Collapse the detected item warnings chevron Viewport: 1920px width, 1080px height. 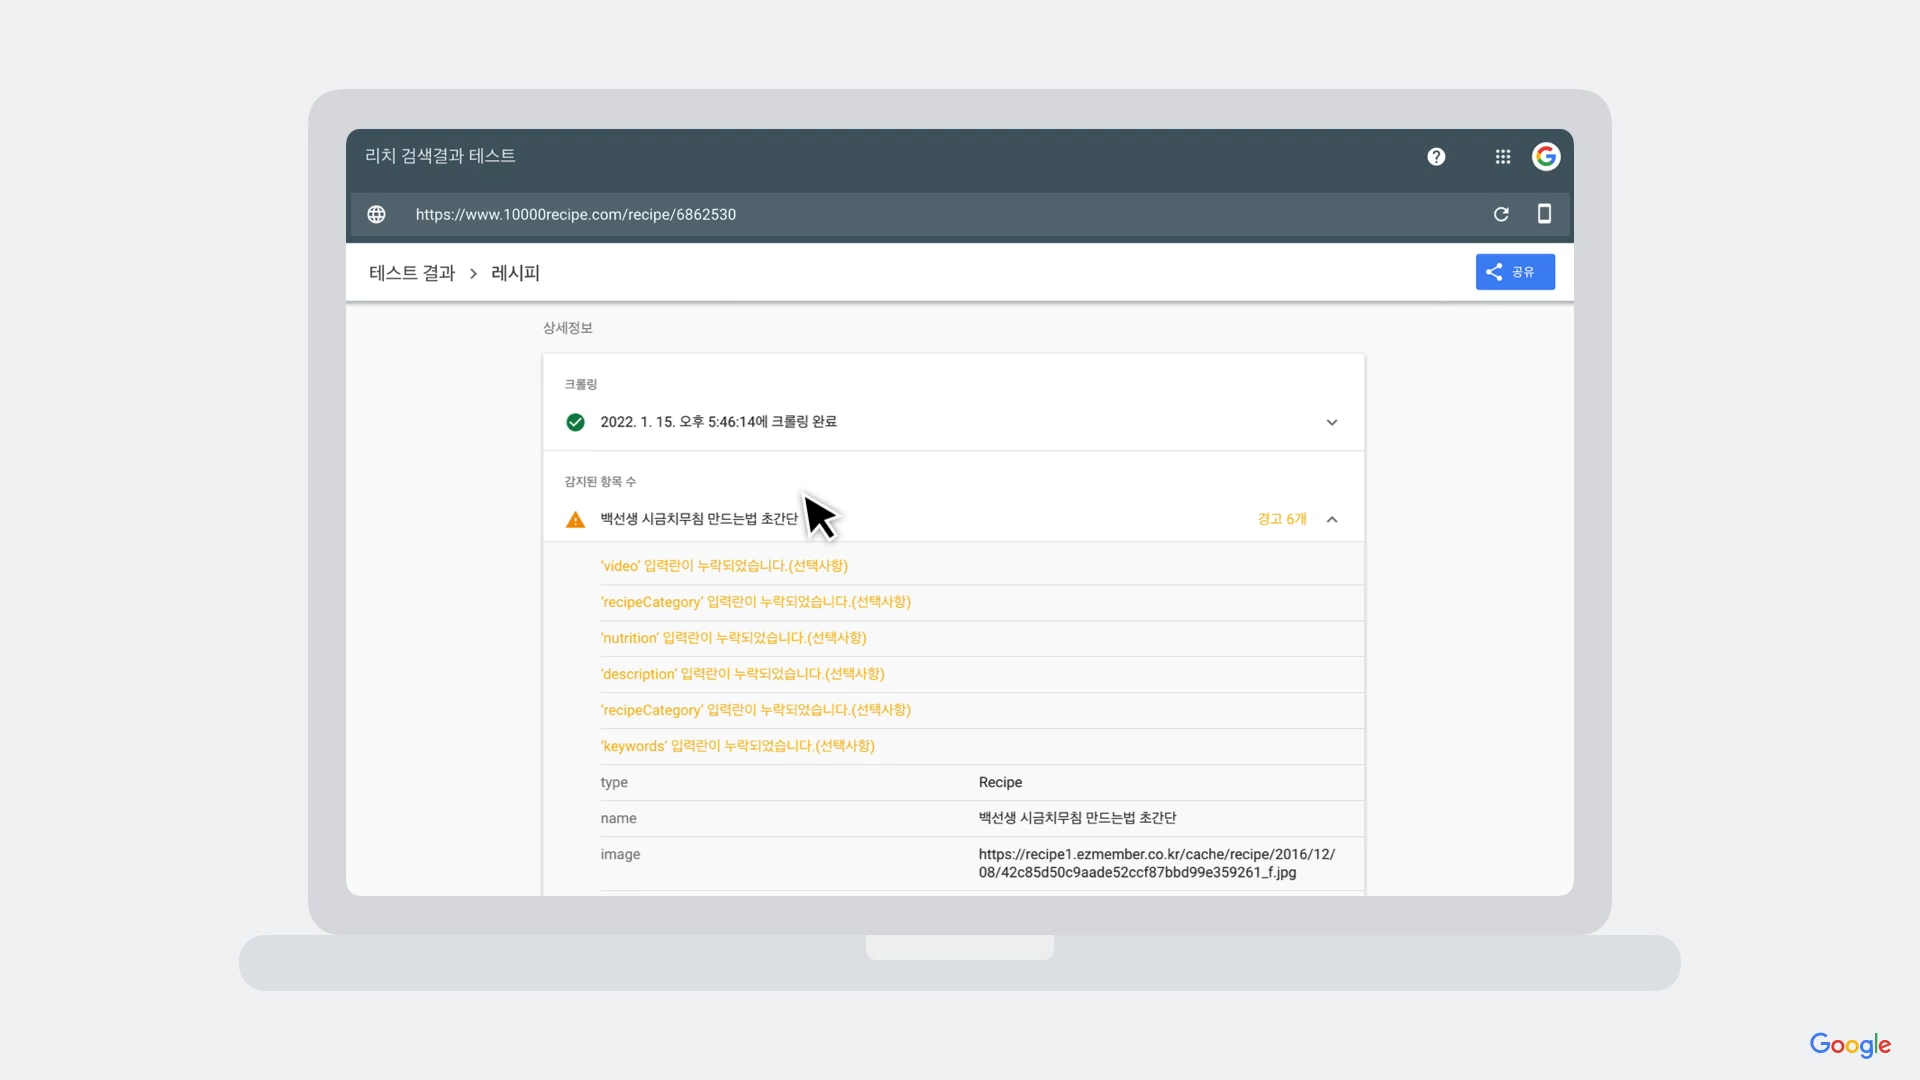click(1332, 519)
